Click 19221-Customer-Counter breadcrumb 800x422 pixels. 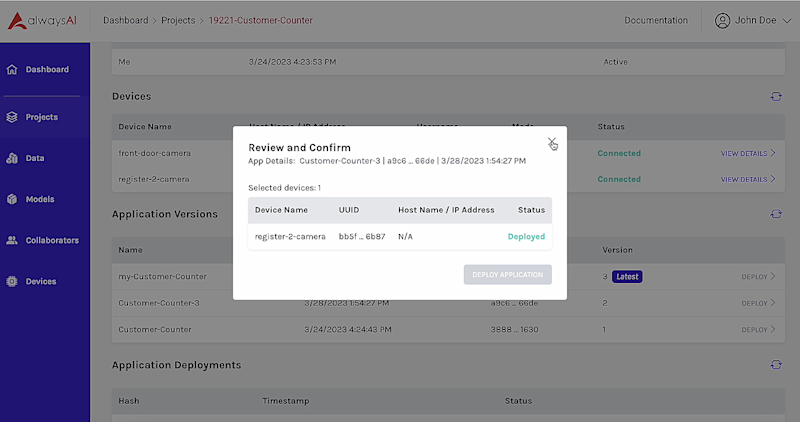coord(260,20)
